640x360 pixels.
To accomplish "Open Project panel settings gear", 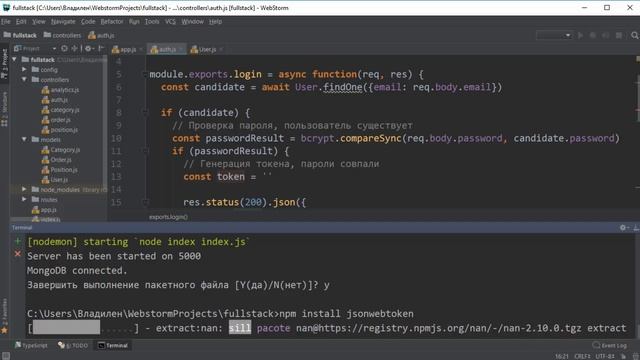I will (89, 49).
